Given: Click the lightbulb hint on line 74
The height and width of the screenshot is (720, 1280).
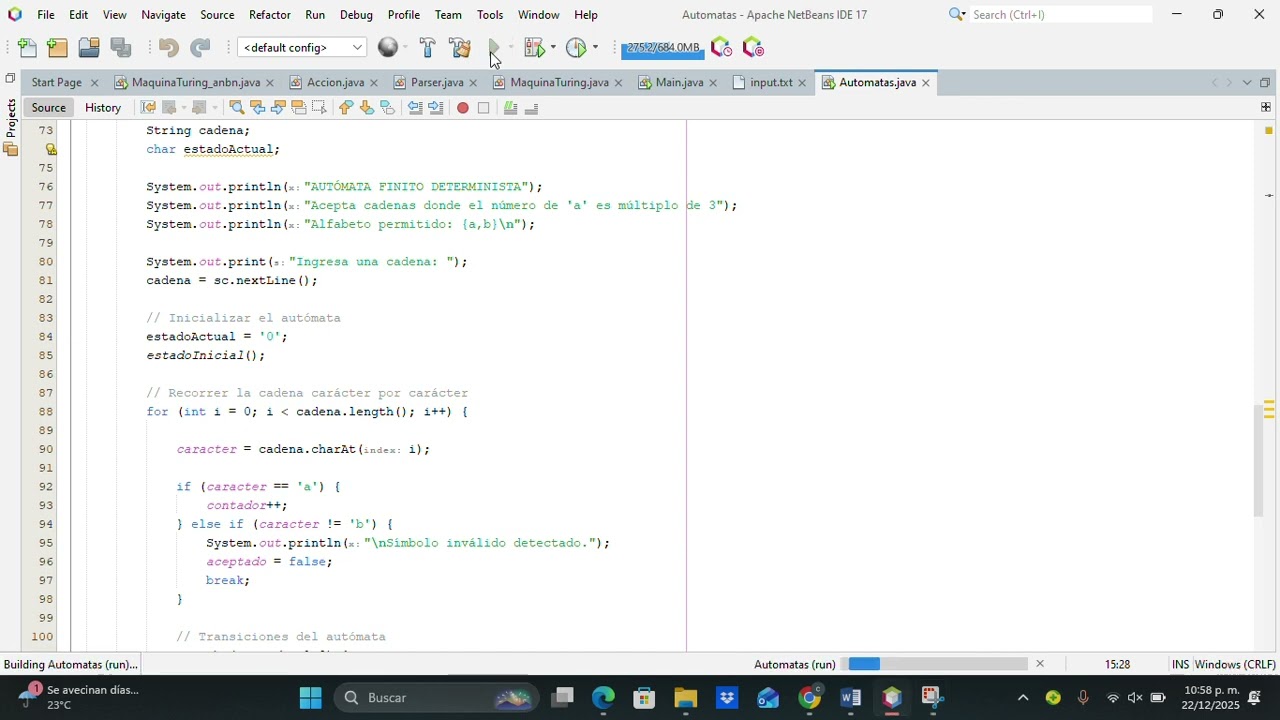Looking at the screenshot, I should (50, 149).
